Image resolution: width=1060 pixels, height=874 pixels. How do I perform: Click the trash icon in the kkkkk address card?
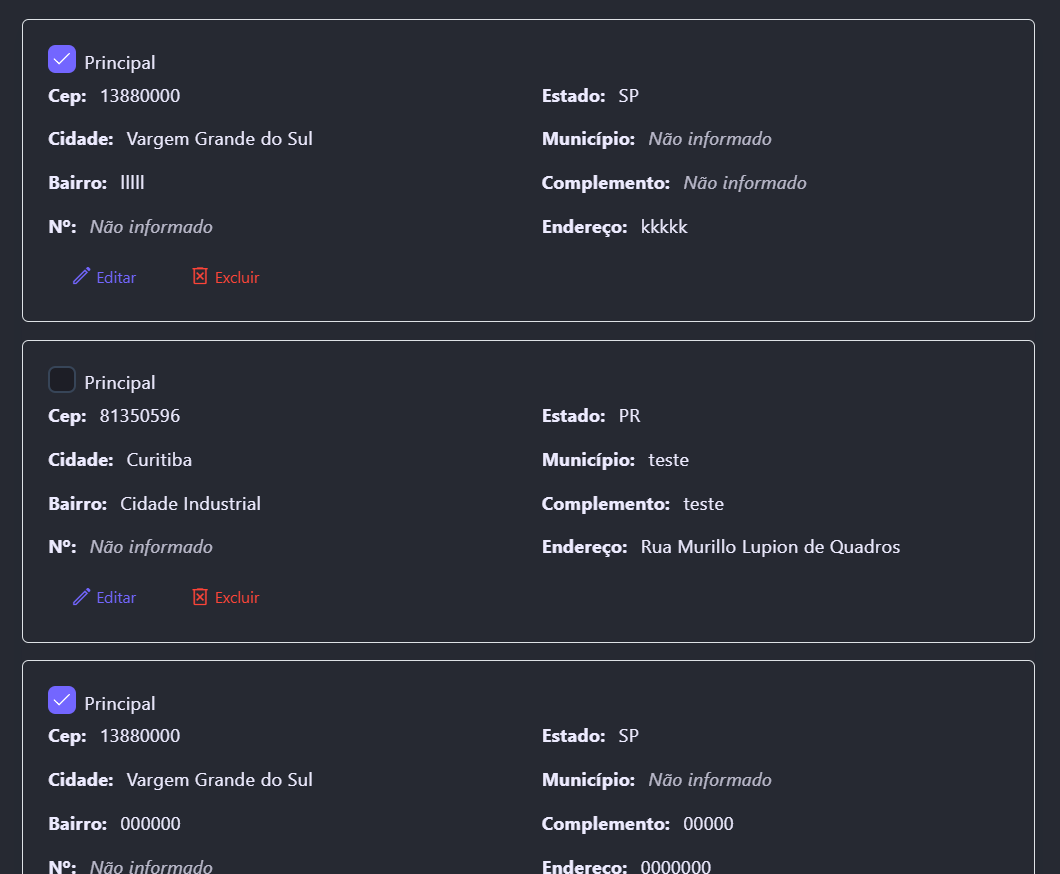click(x=200, y=276)
